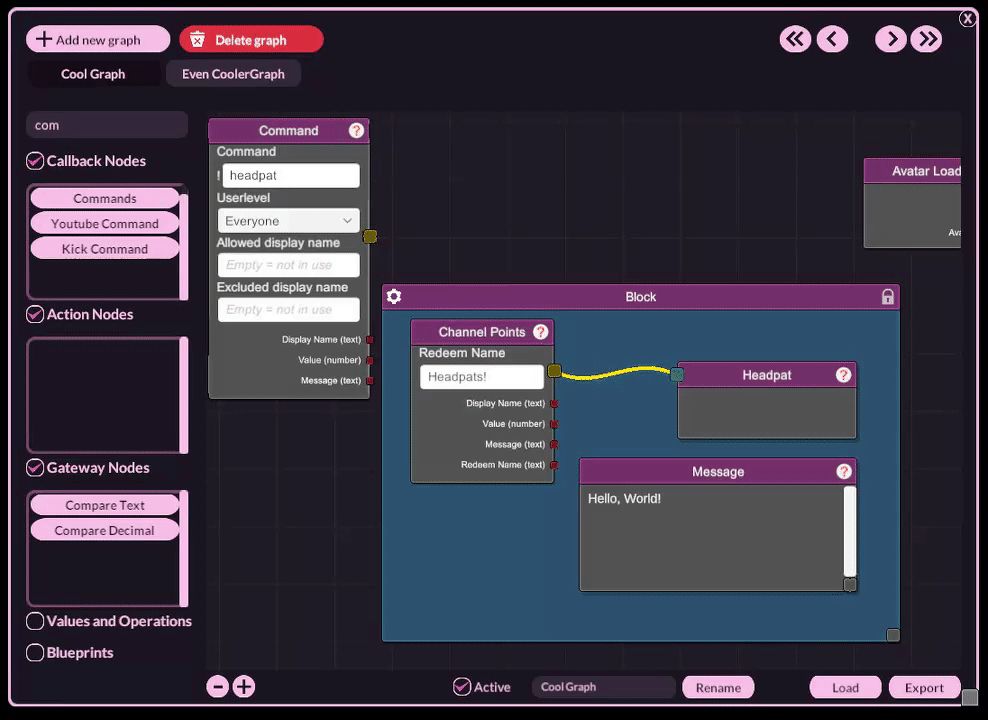Click Channel Points Display Name (text) port
This screenshot has width=988, height=720.
(554, 403)
